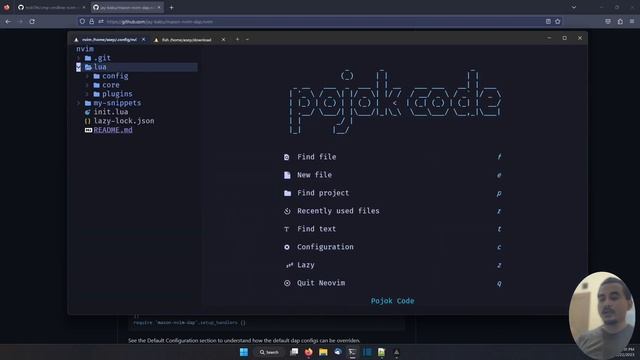Open Configuration via its gear icon
Screen dimensions: 640x360
287,247
